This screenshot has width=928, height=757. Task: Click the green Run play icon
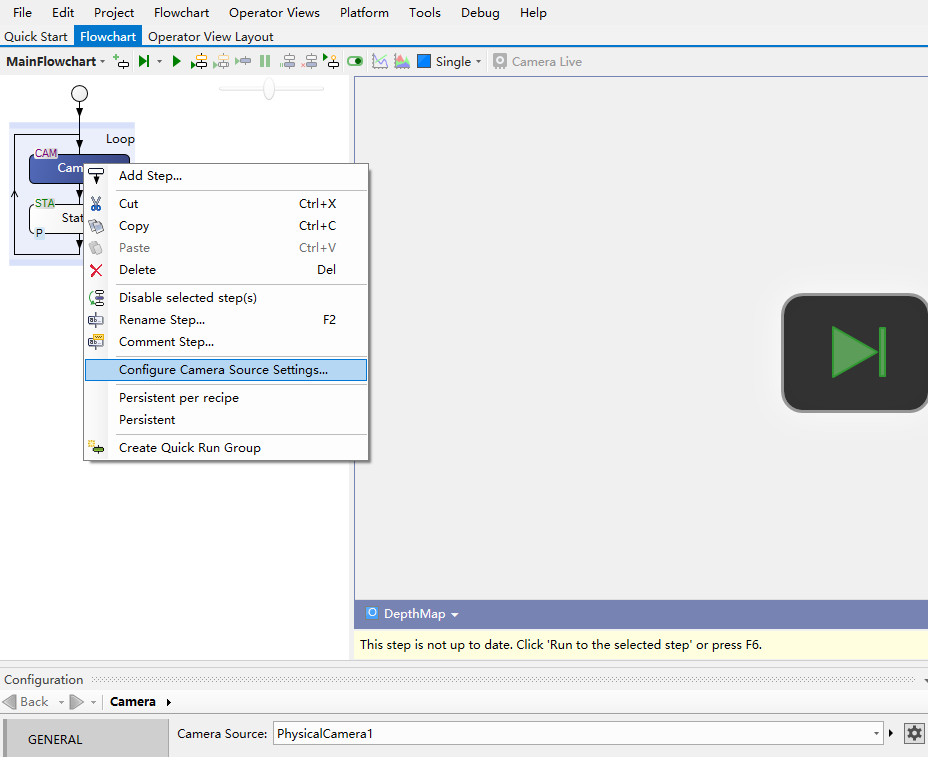click(177, 62)
